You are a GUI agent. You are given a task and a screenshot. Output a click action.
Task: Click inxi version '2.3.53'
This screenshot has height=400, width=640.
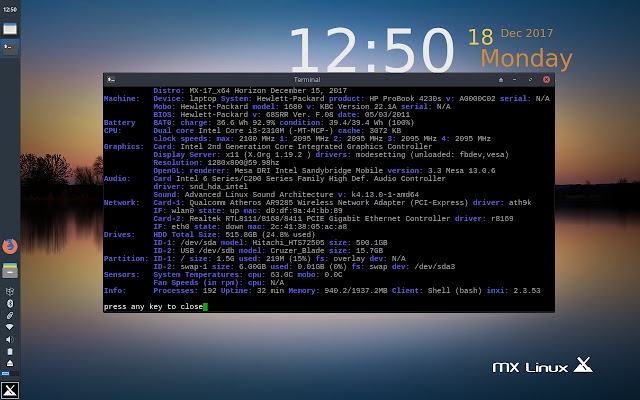pyautogui.click(x=527, y=290)
